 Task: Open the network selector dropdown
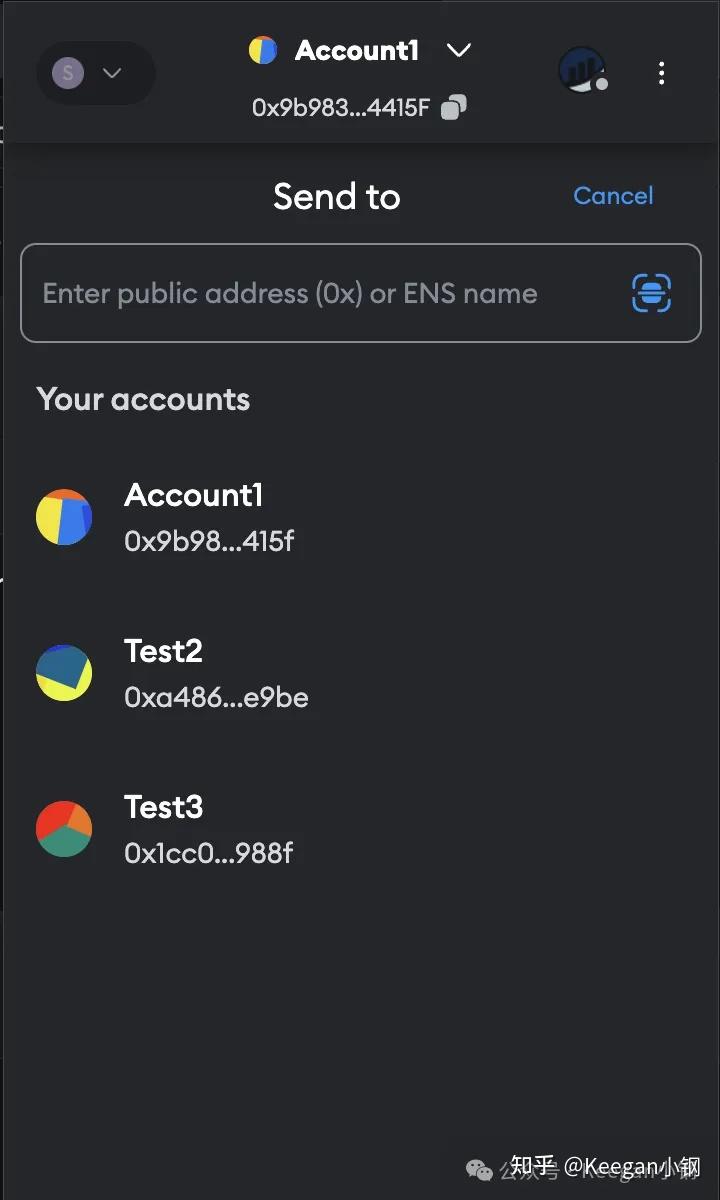point(95,73)
